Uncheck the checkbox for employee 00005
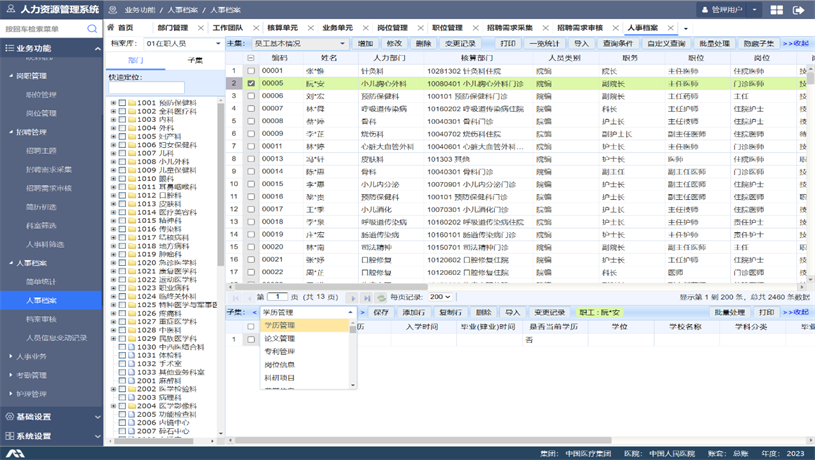The image size is (815, 460). (x=251, y=83)
